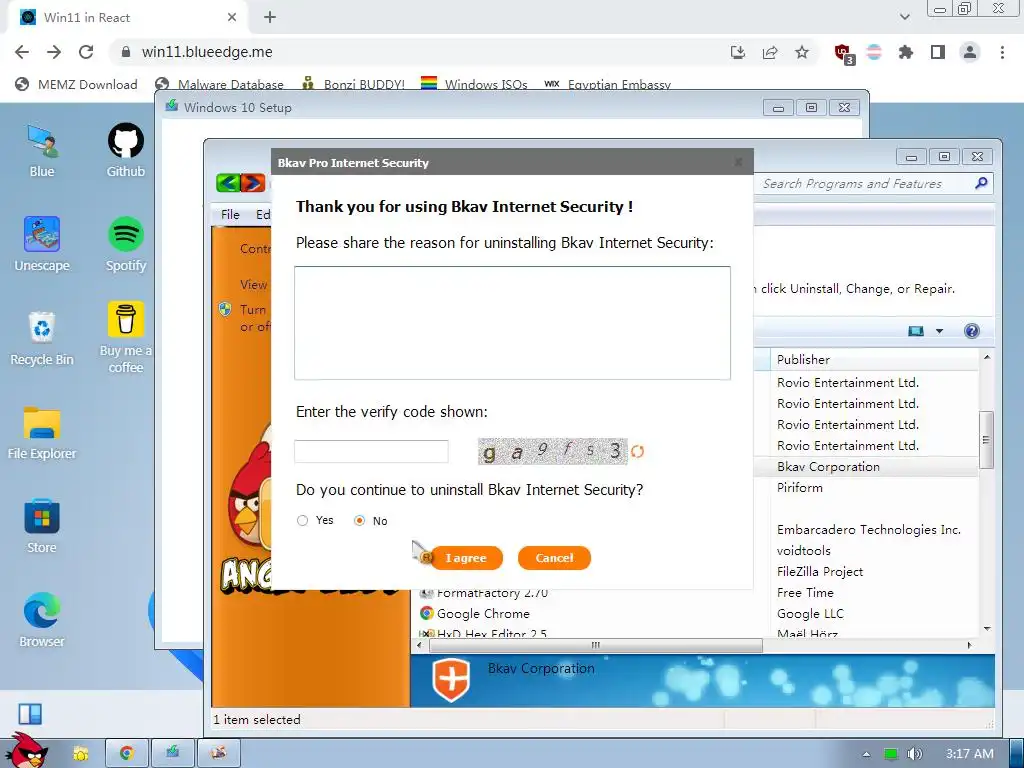Open the Malware Database bookmark
The height and width of the screenshot is (768, 1024).
219,84
